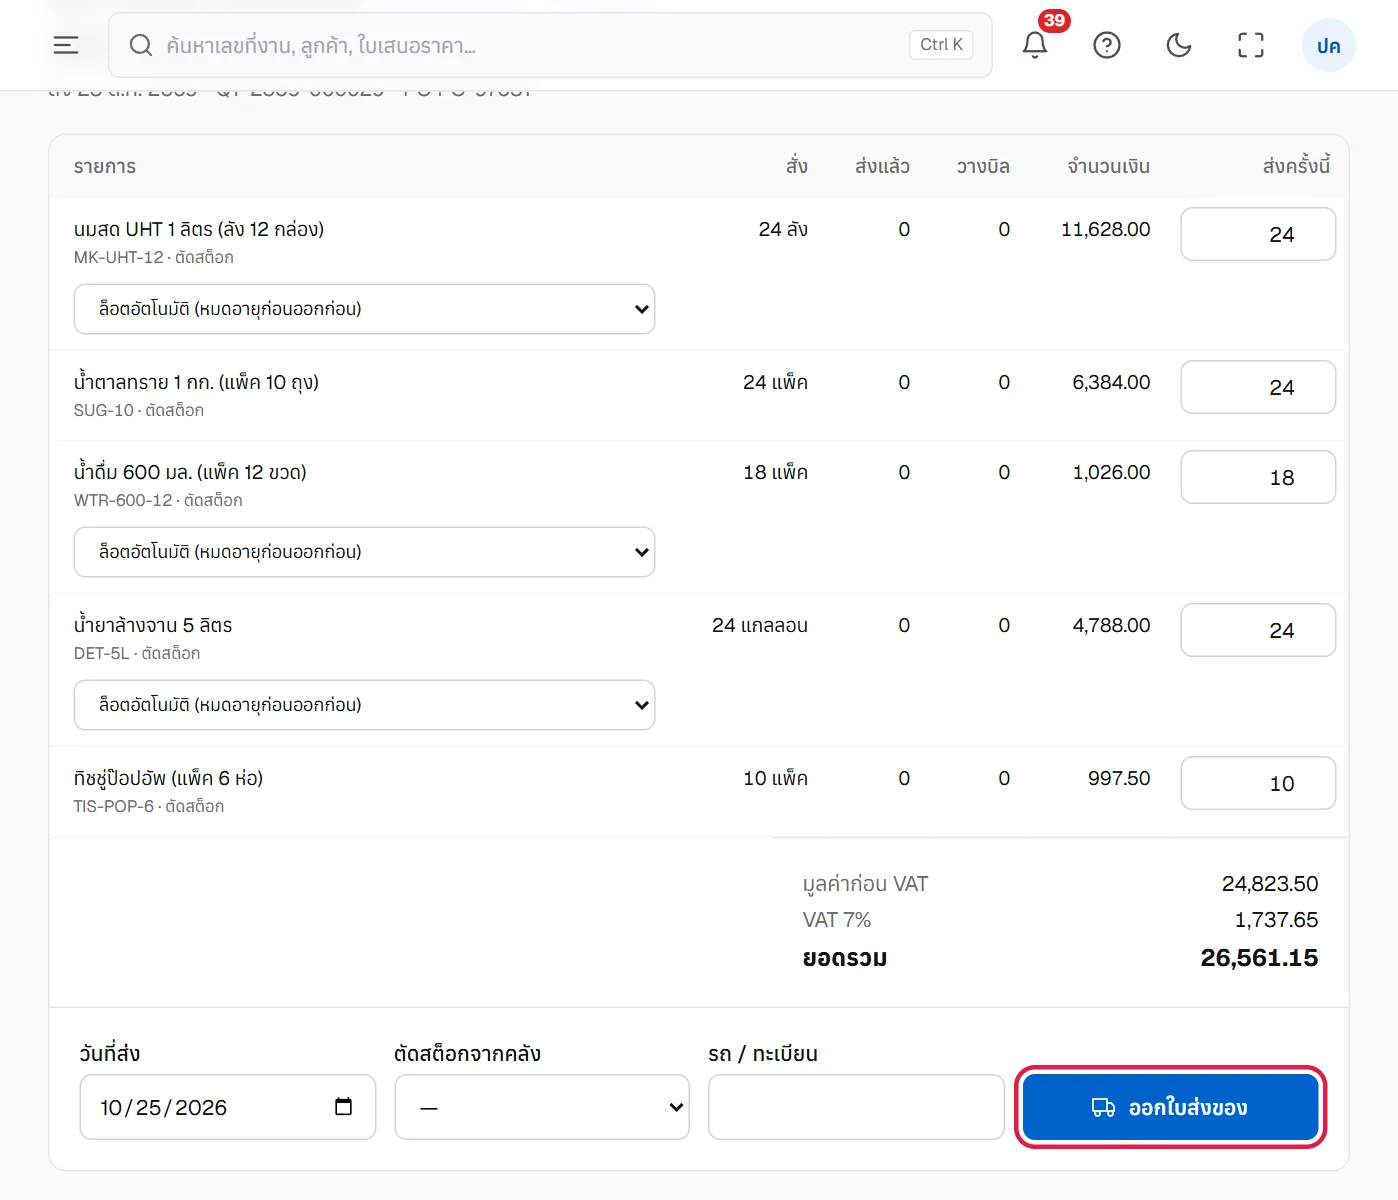Image resolution: width=1398 pixels, height=1200 pixels.
Task: Open the user avatar menu
Action: pyautogui.click(x=1328, y=45)
